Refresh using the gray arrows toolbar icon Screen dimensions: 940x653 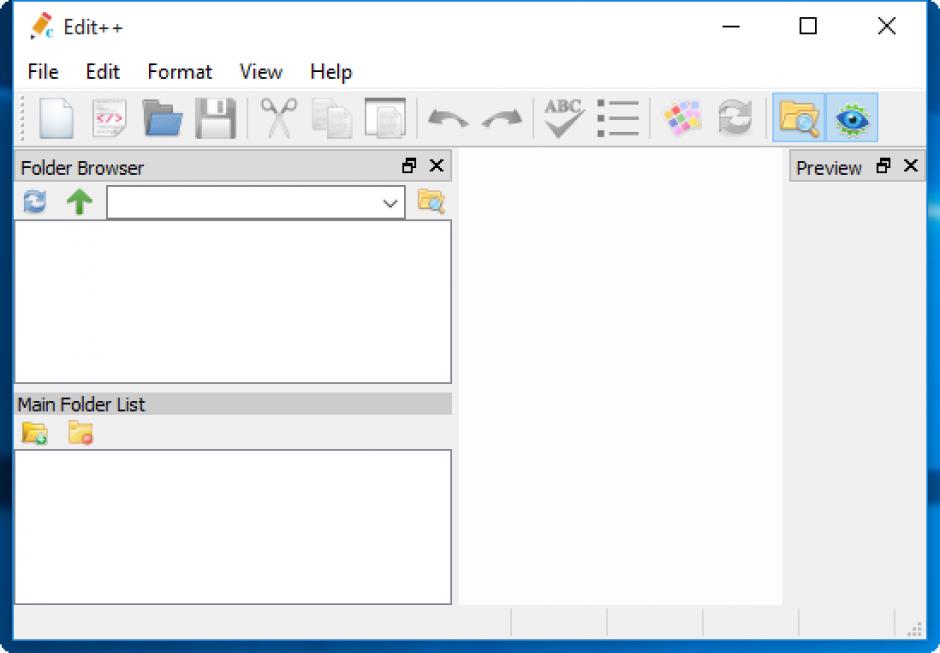click(735, 118)
